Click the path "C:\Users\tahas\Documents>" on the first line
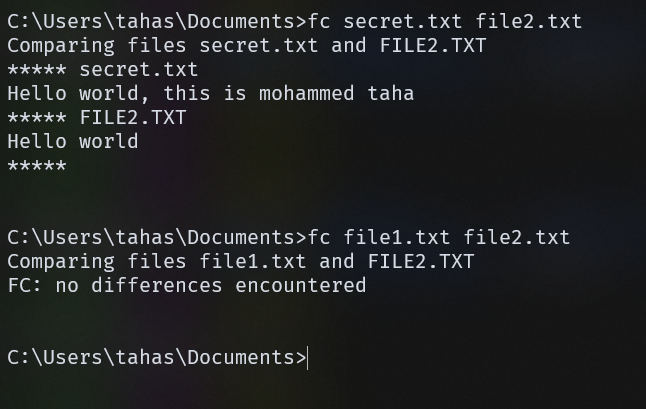 pos(156,21)
